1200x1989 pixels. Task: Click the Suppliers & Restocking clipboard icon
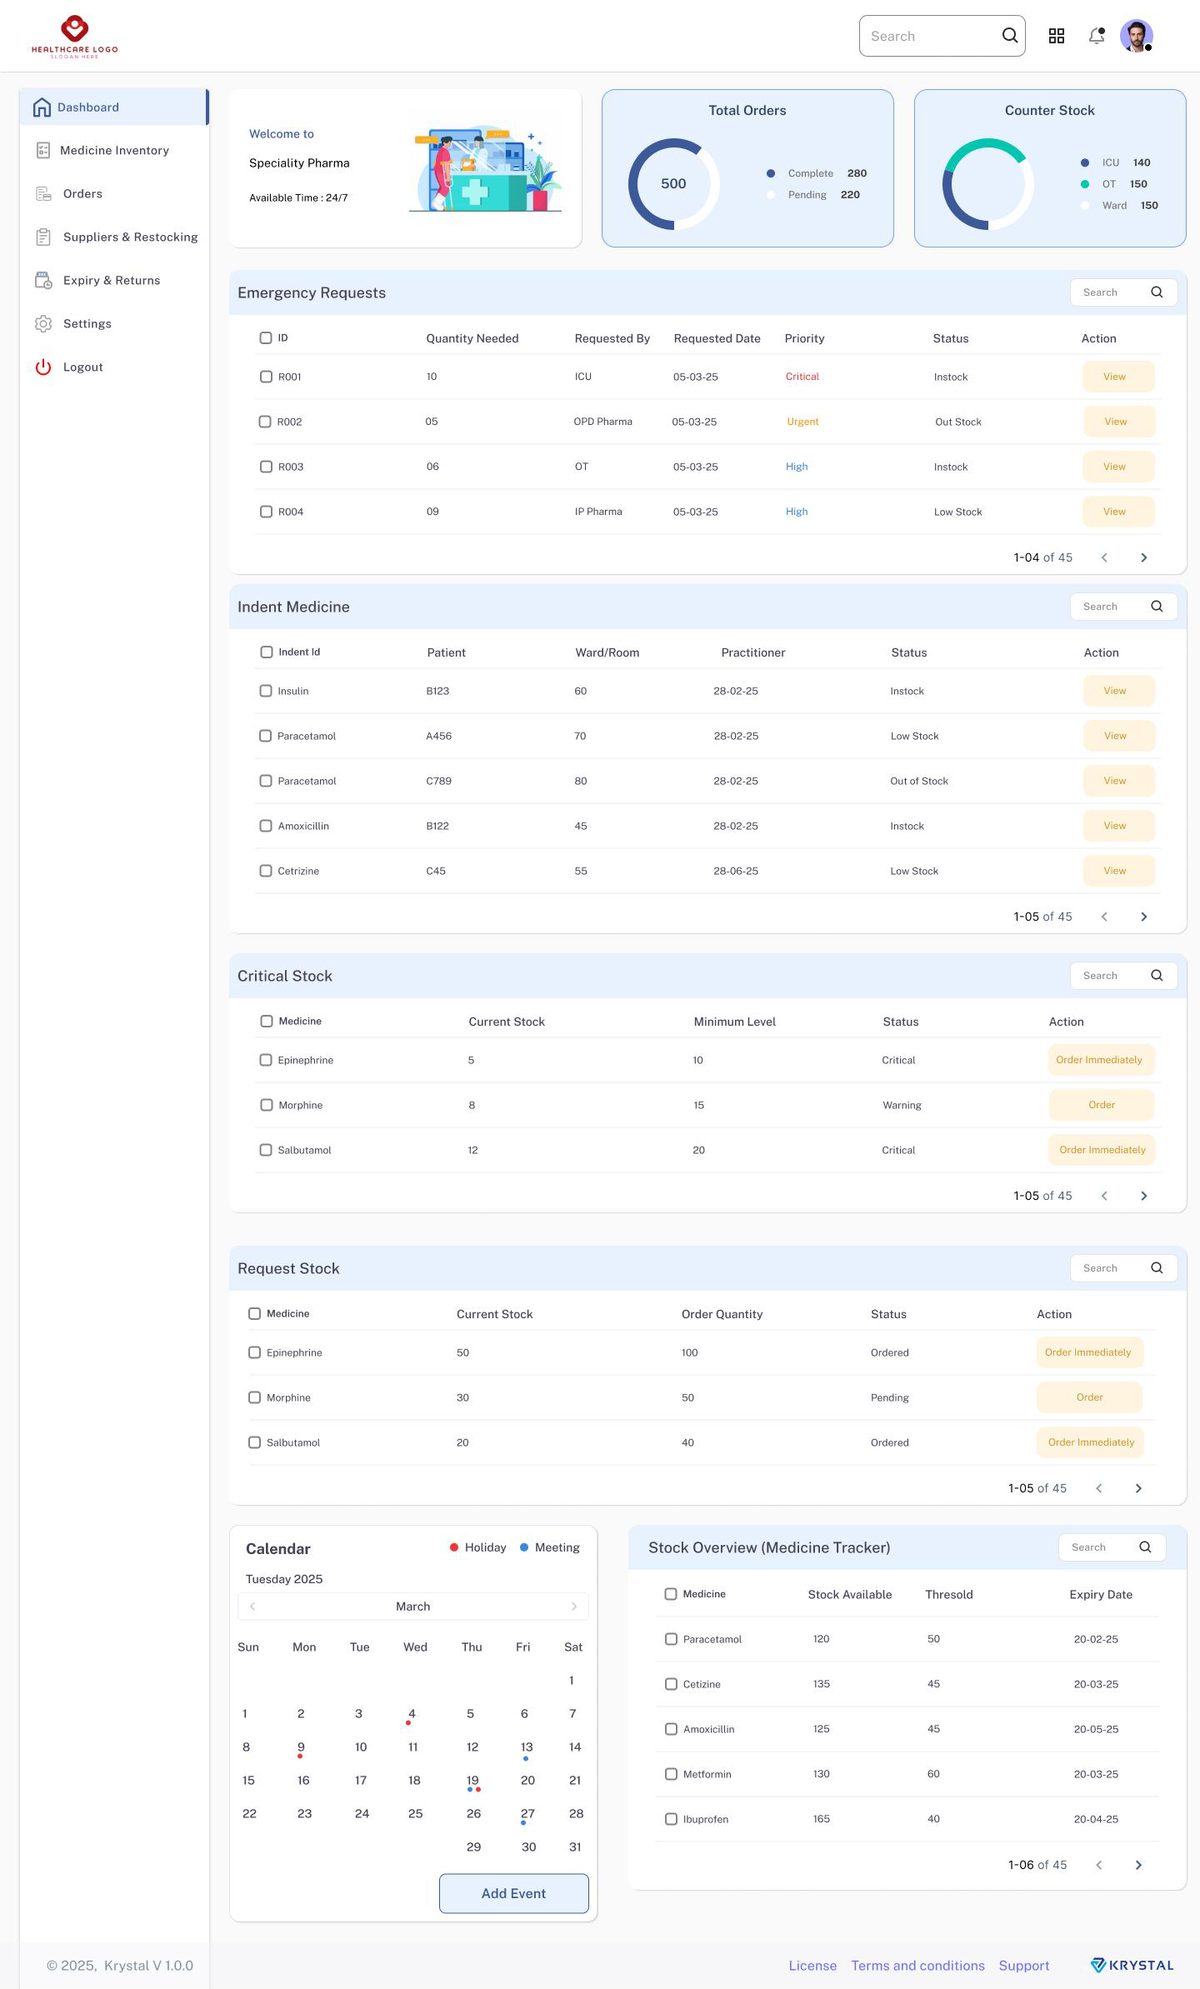(43, 237)
